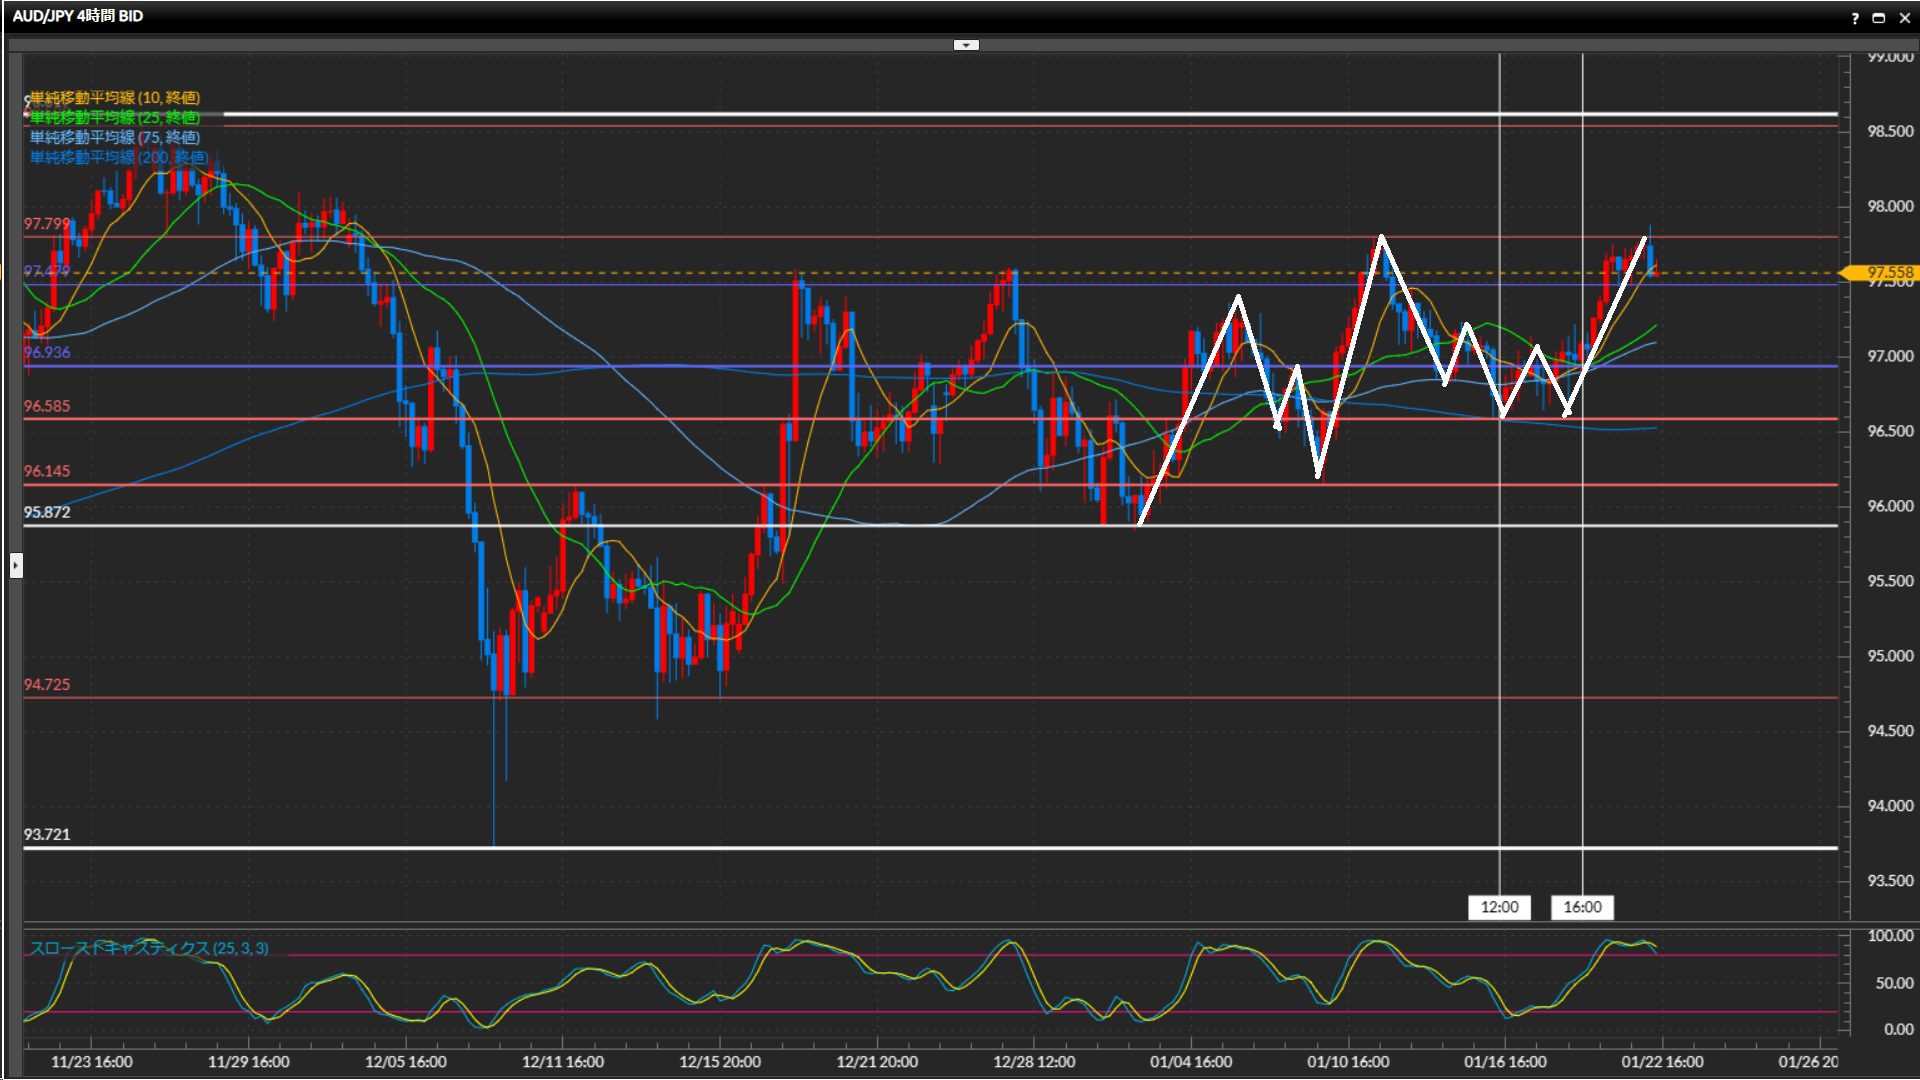
Task: Select the 25-period moving average label
Action: click(x=114, y=117)
